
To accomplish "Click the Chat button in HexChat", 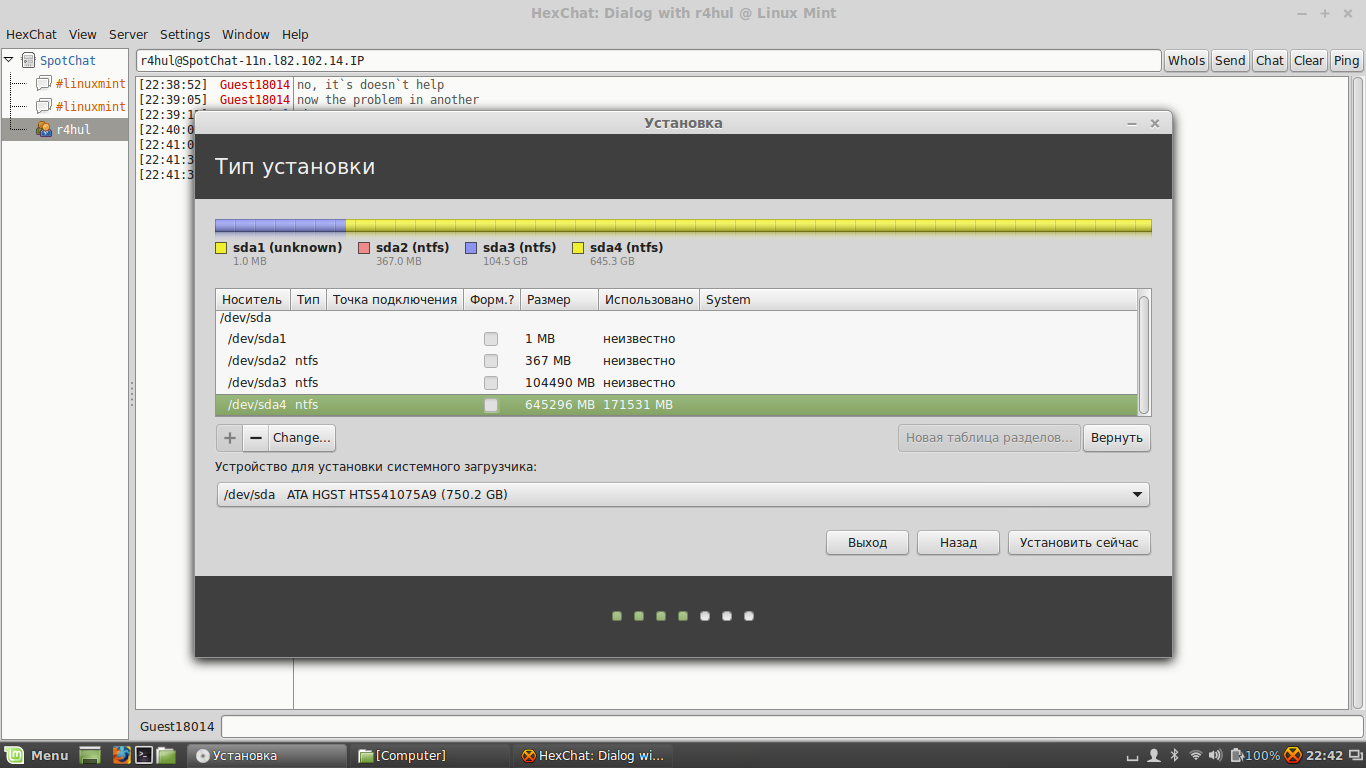I will [1270, 61].
